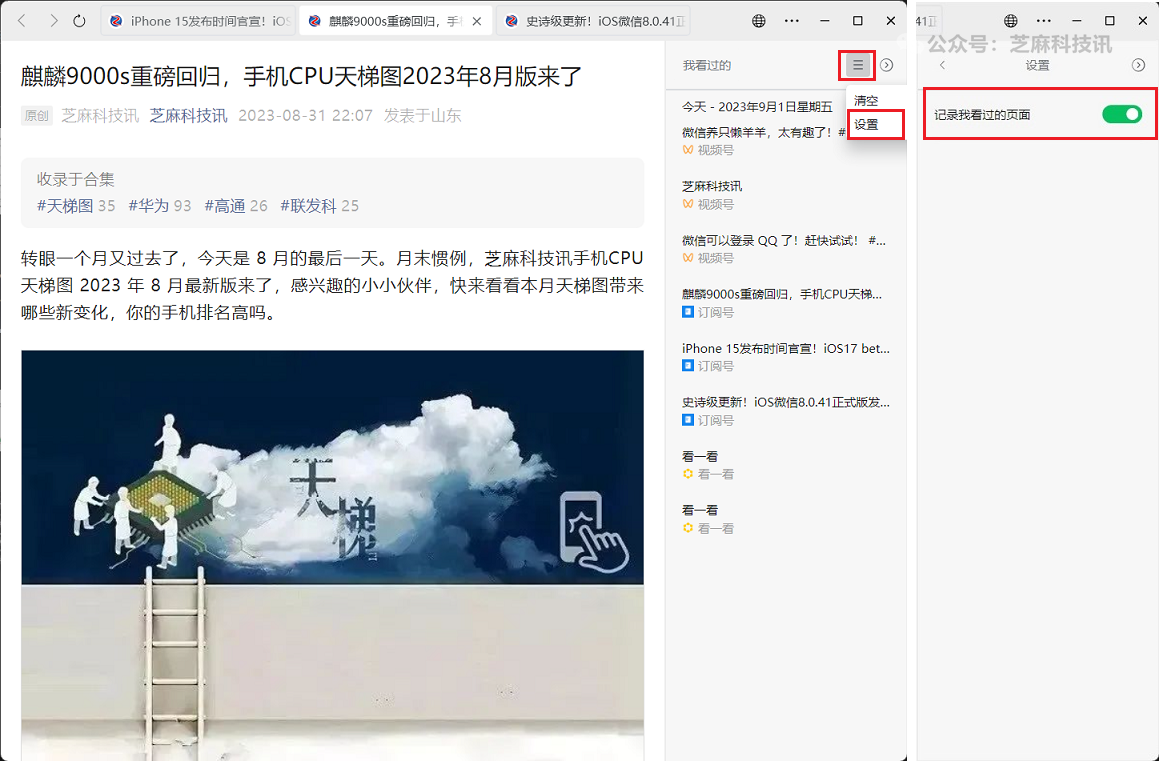Click the gray 芝麻科技讯 author name
1160x761 pixels.
[100, 115]
